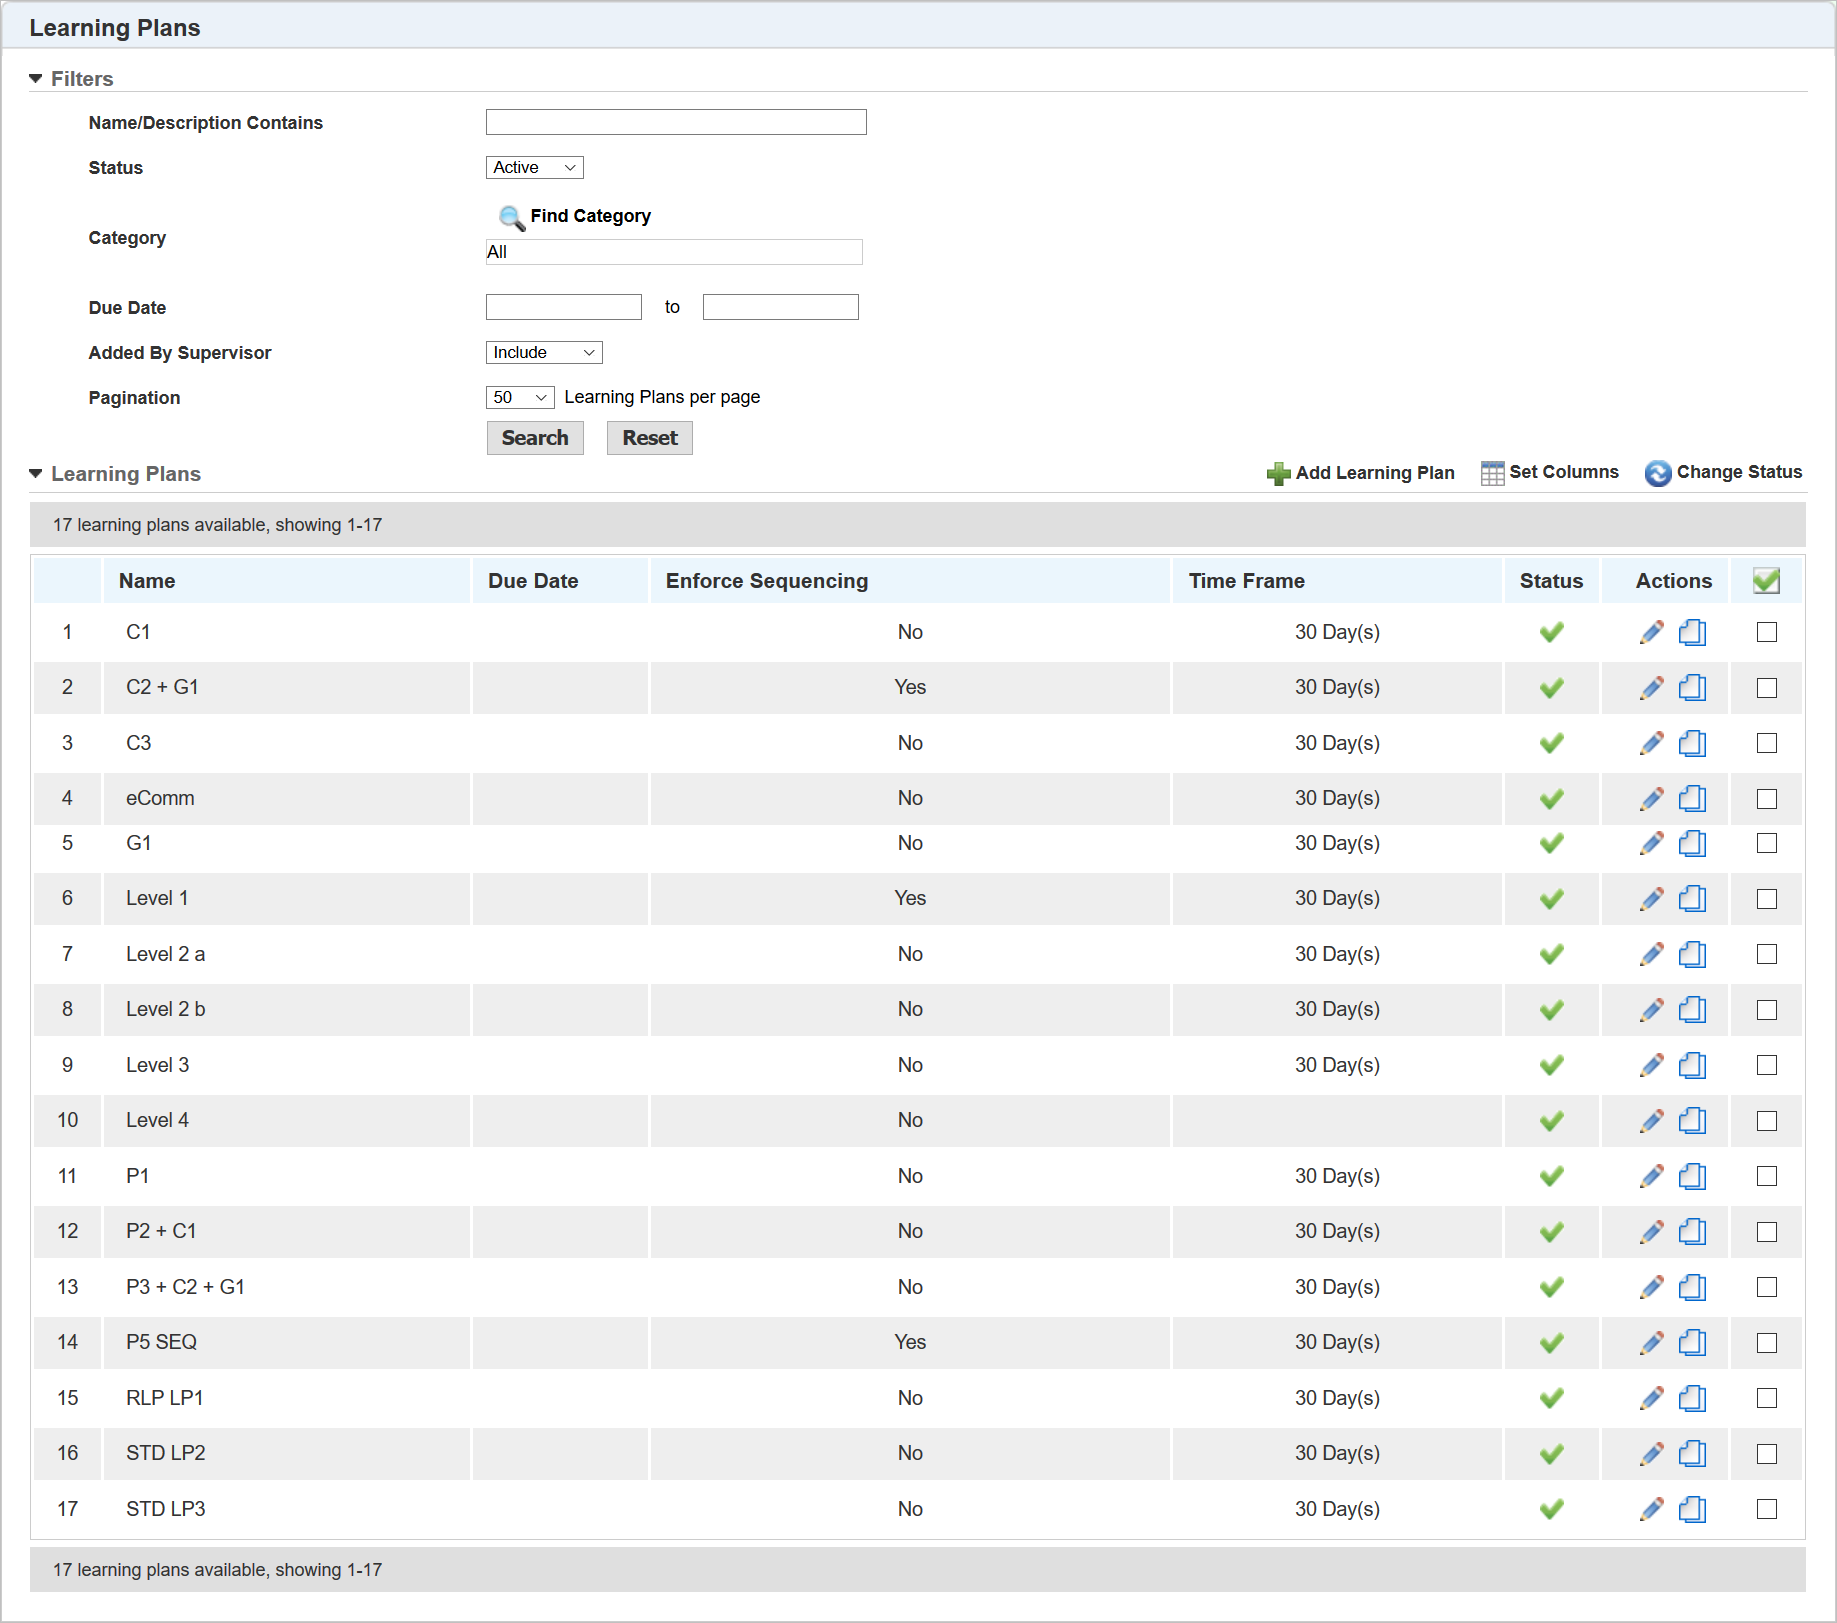Collapse the Filters section

coord(36,79)
